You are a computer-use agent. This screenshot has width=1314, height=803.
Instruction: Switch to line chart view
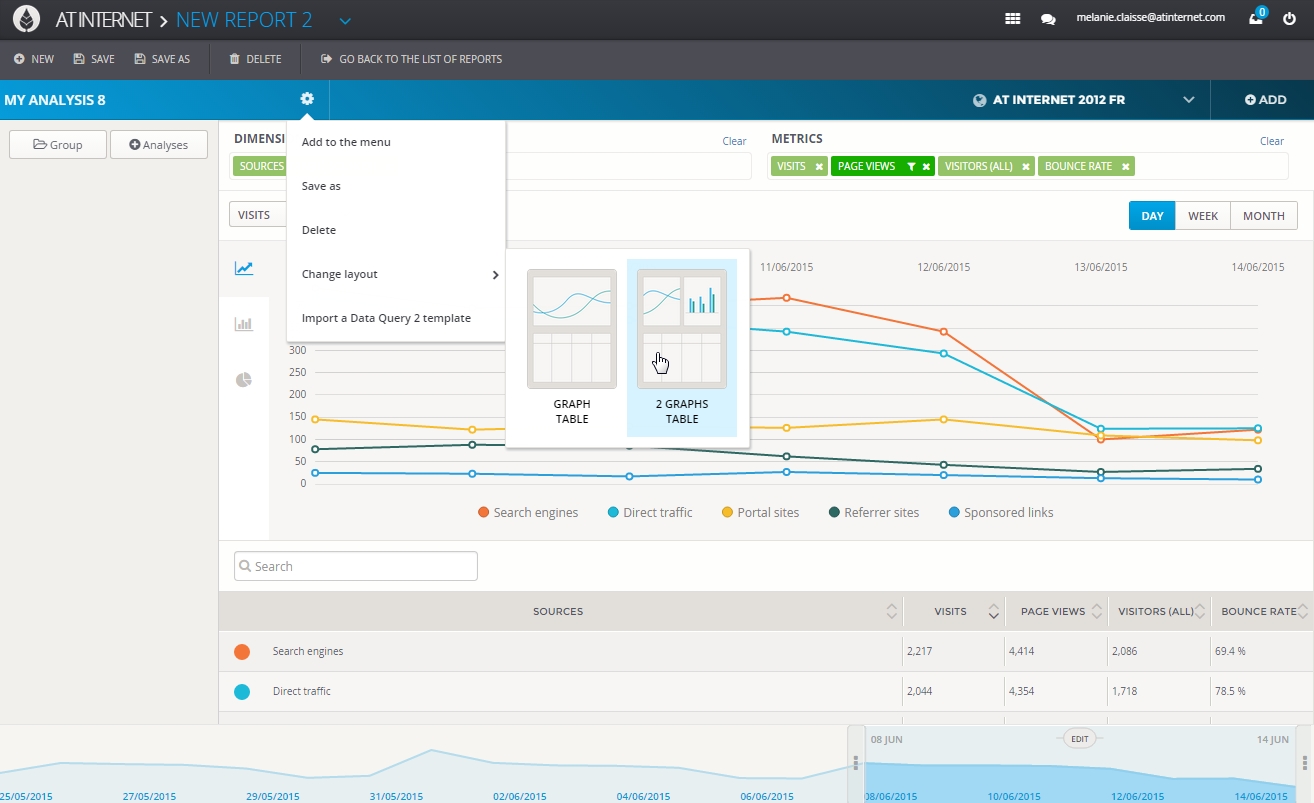(x=244, y=268)
